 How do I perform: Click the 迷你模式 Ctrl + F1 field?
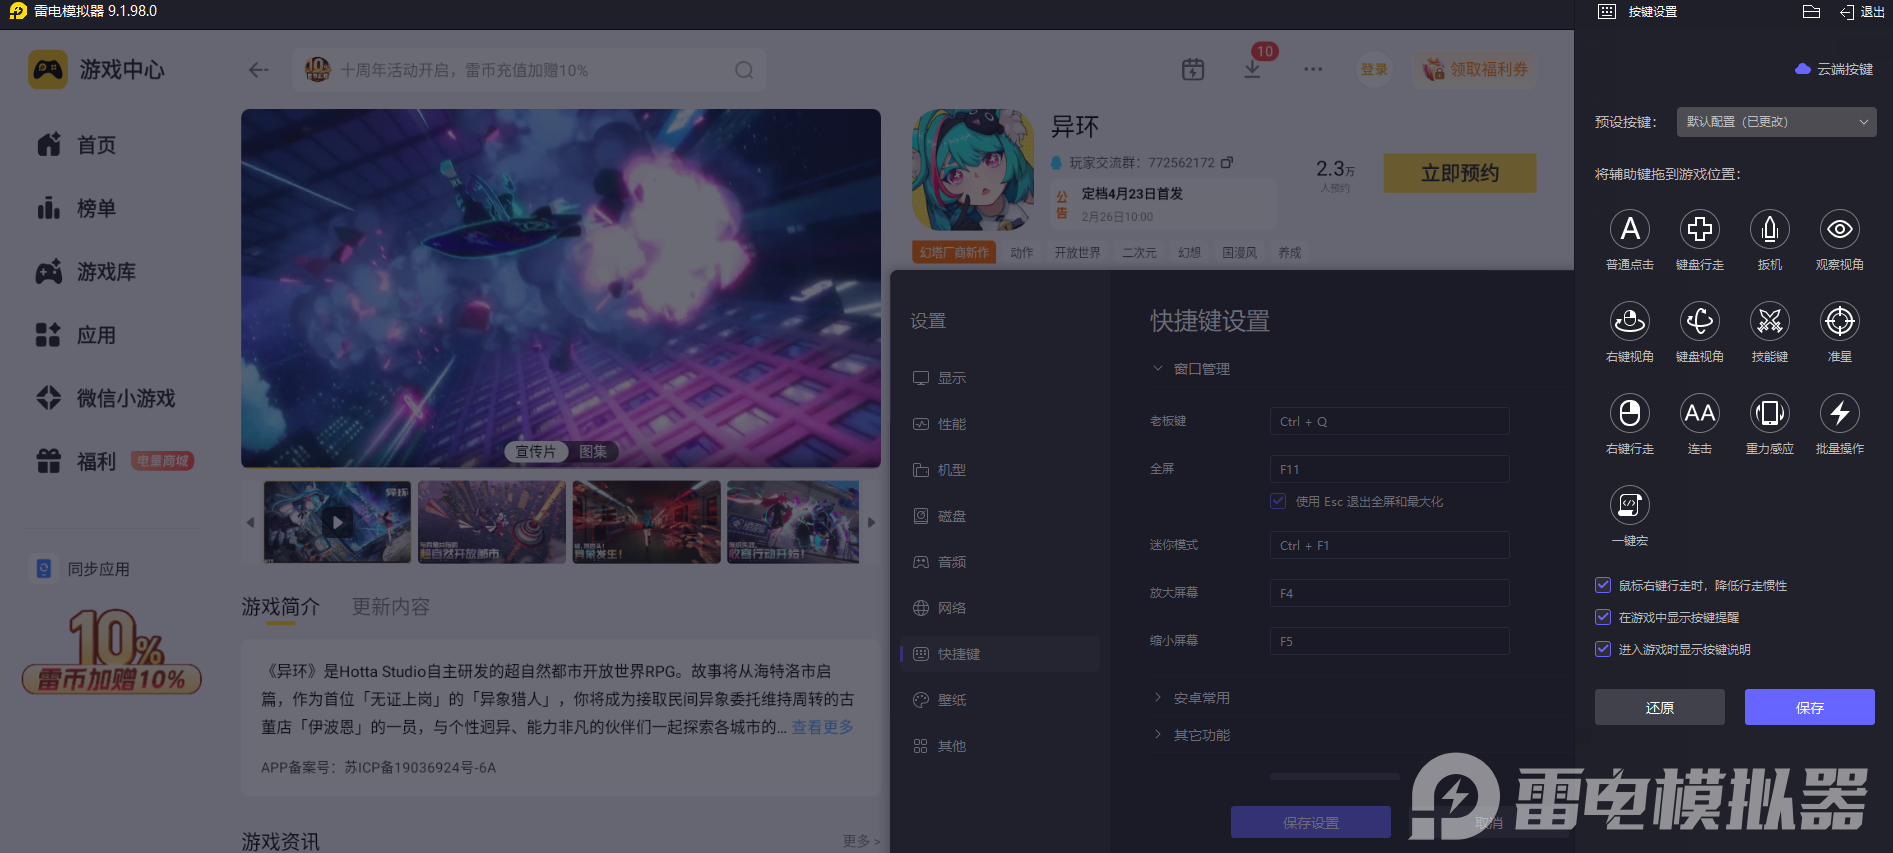coord(1390,545)
